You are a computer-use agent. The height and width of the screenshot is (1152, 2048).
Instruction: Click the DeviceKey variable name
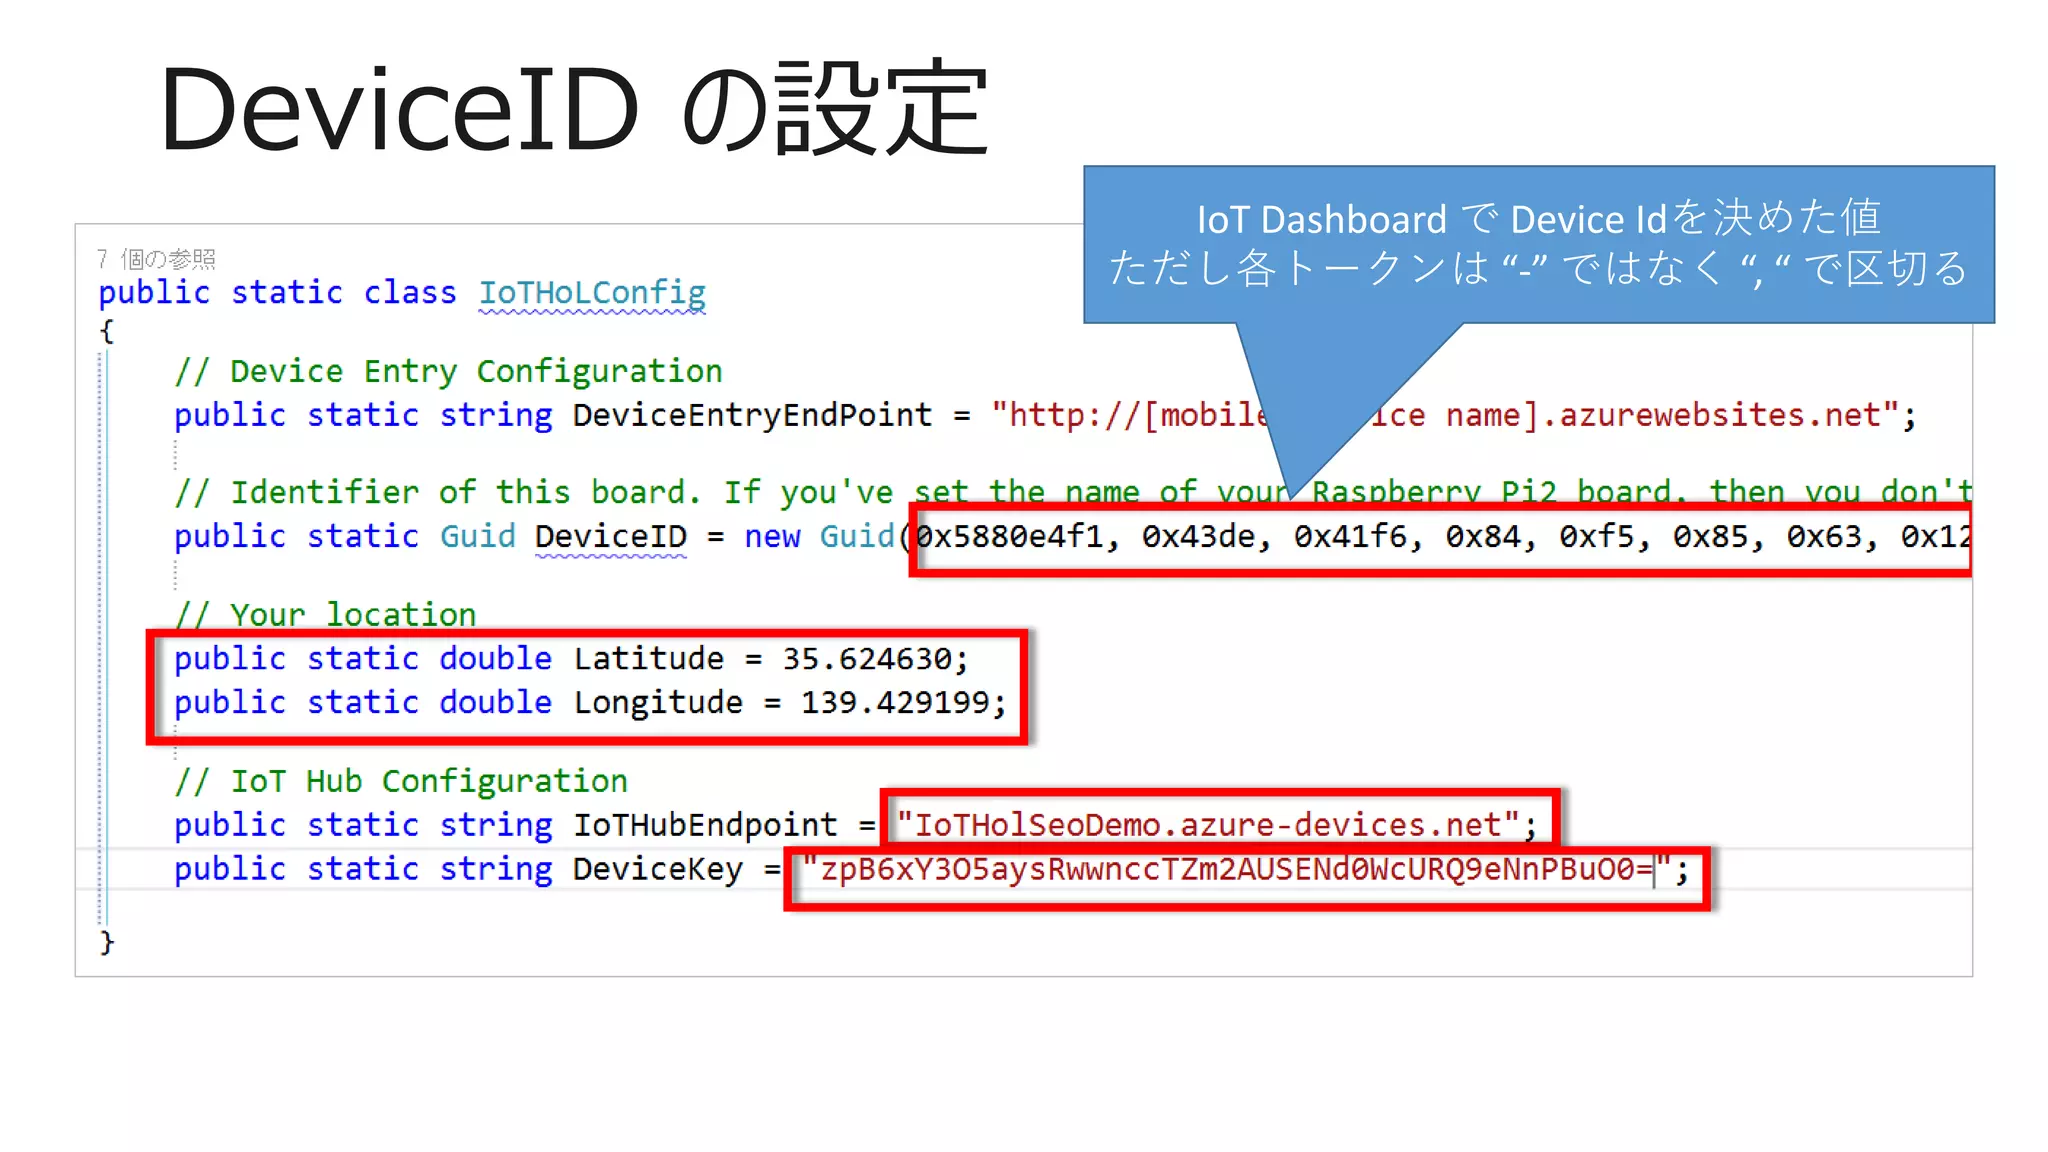coord(658,870)
